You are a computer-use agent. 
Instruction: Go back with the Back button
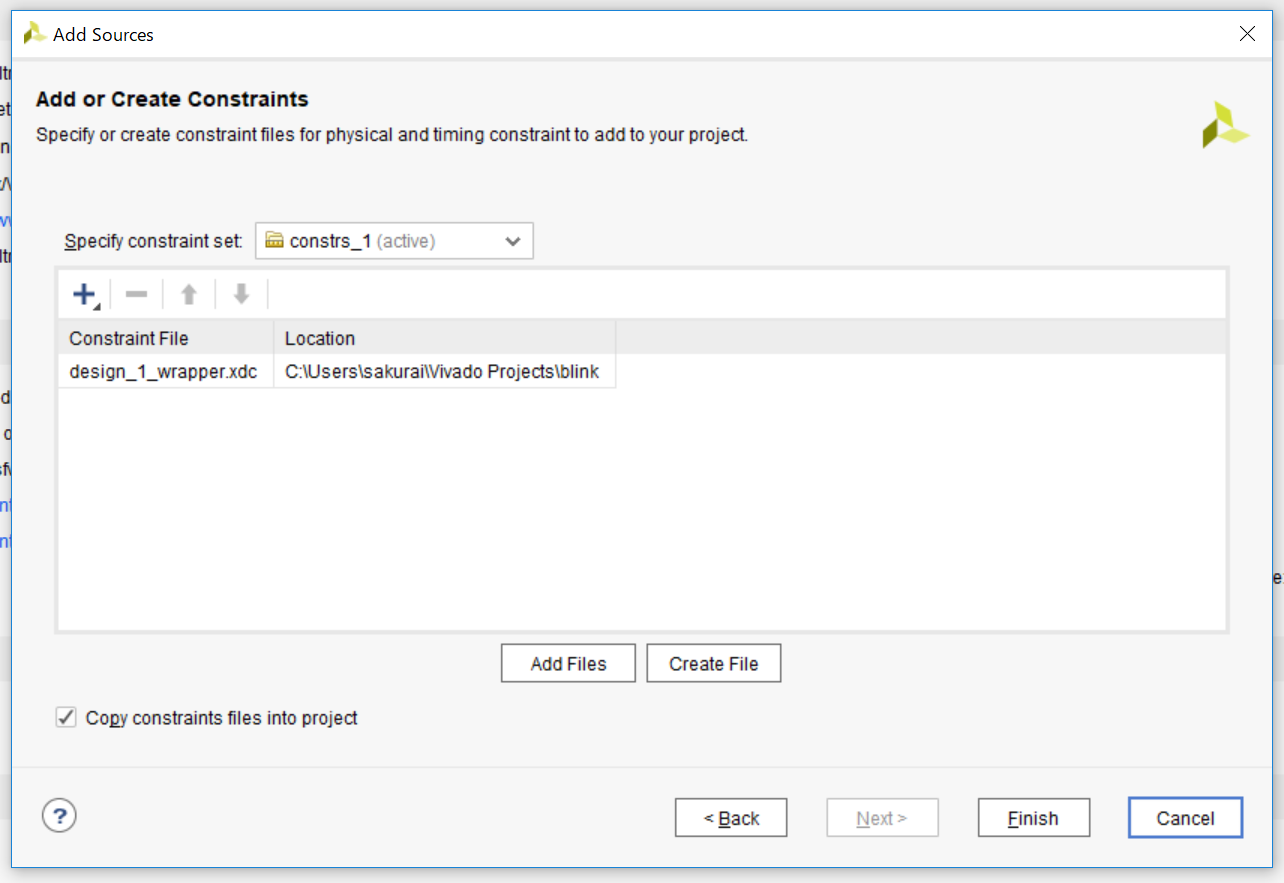(731, 818)
